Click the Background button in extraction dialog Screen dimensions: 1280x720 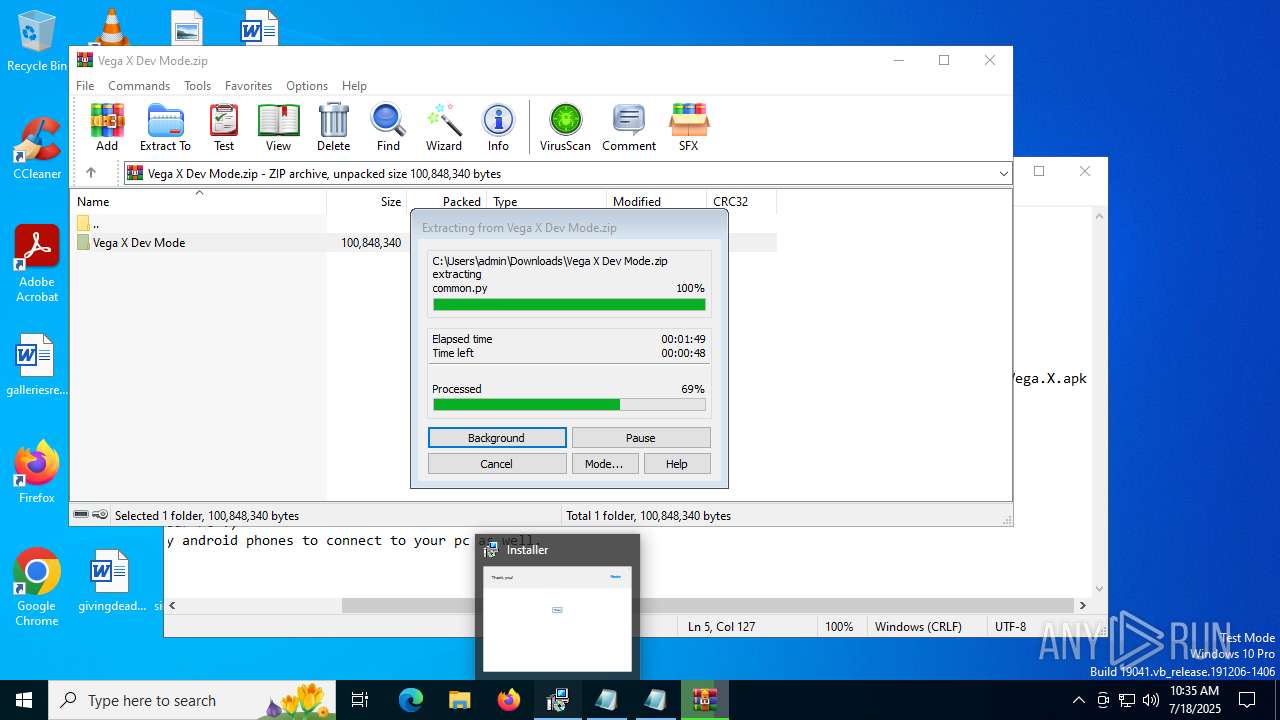tap(497, 438)
